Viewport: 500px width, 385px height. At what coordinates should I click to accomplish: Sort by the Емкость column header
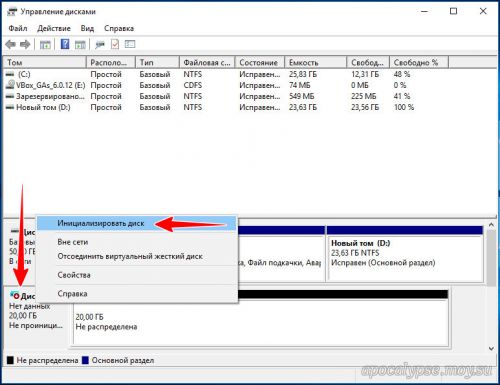316,63
